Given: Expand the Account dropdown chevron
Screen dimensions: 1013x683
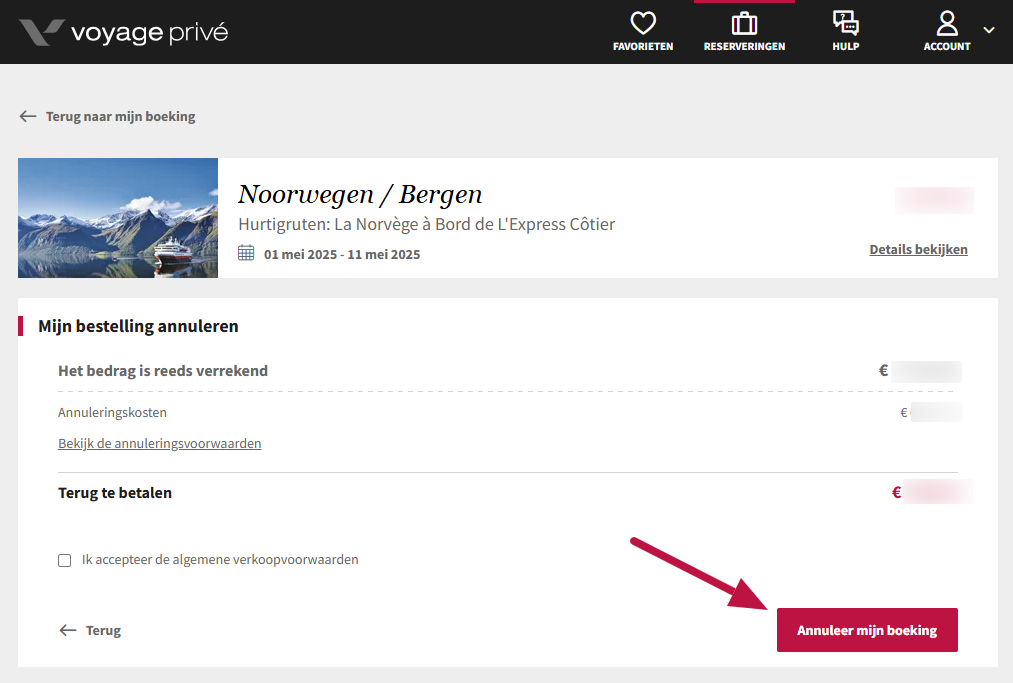Looking at the screenshot, I should (x=989, y=31).
